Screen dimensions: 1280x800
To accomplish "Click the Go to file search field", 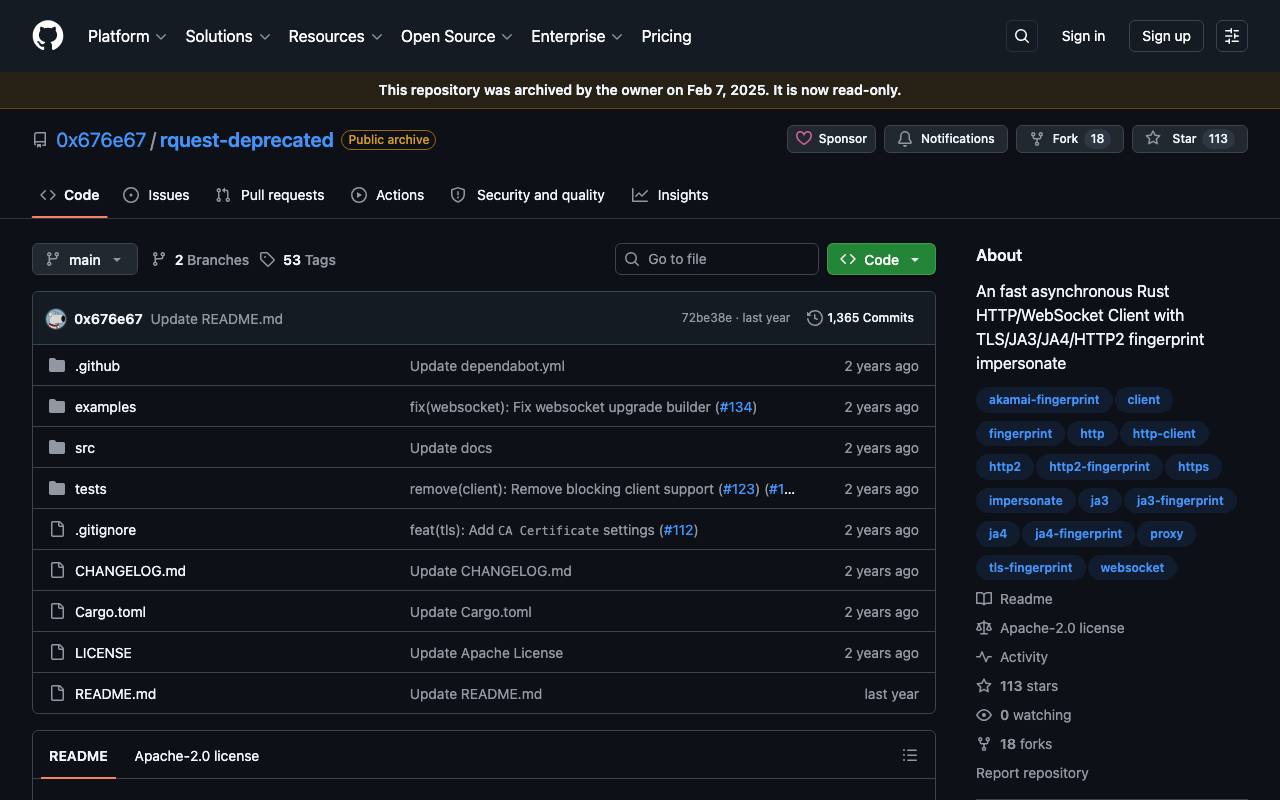I will [717, 259].
